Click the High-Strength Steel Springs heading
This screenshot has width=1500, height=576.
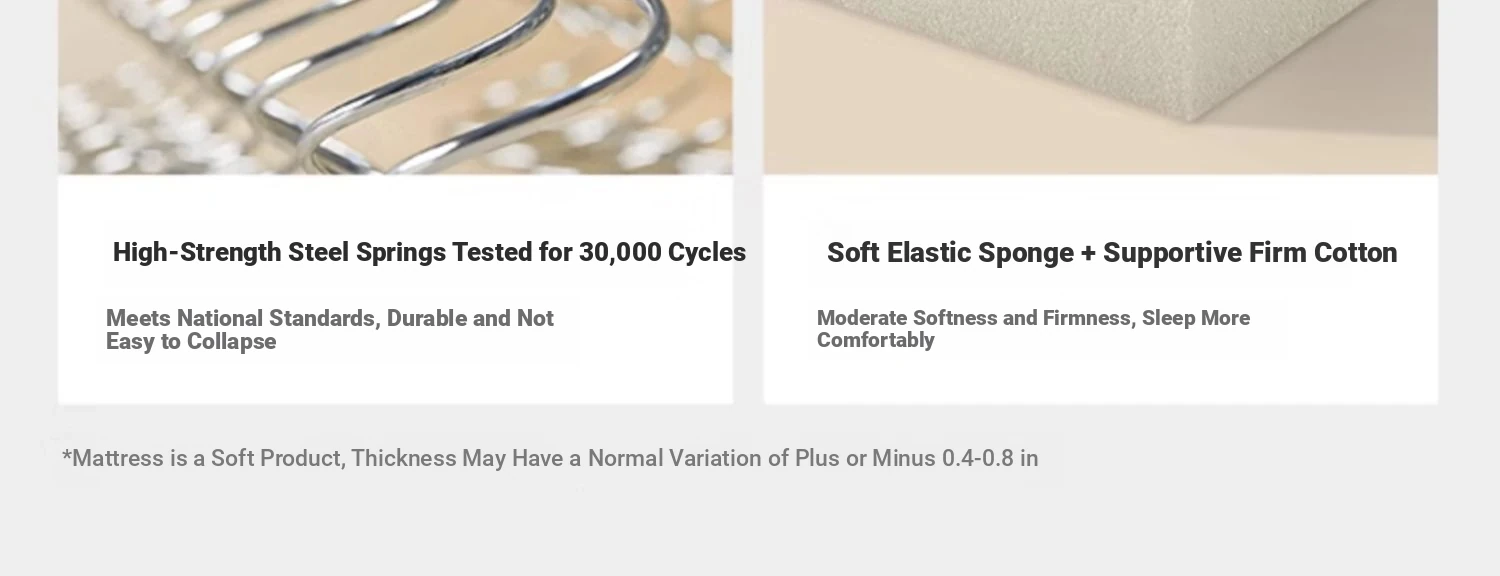point(429,253)
